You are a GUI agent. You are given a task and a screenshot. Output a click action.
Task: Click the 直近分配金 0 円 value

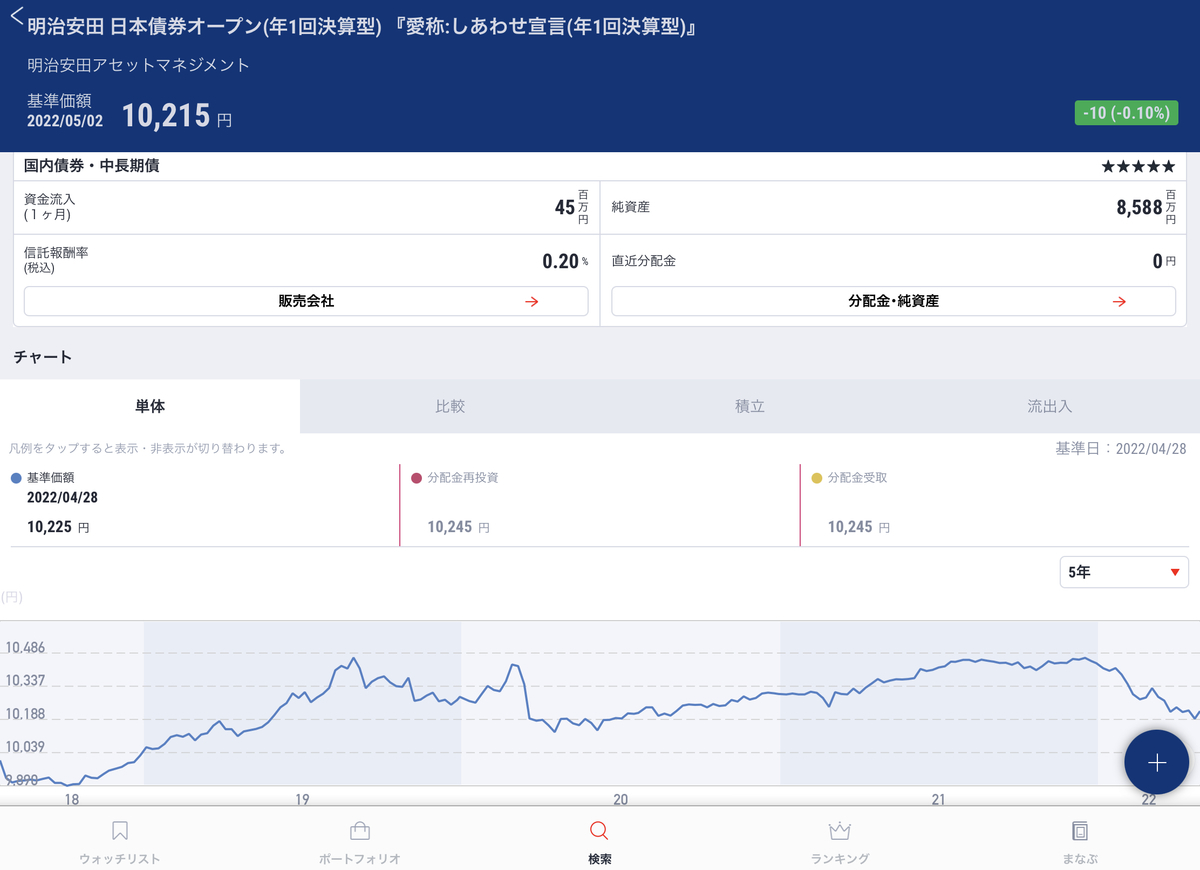point(1164,261)
